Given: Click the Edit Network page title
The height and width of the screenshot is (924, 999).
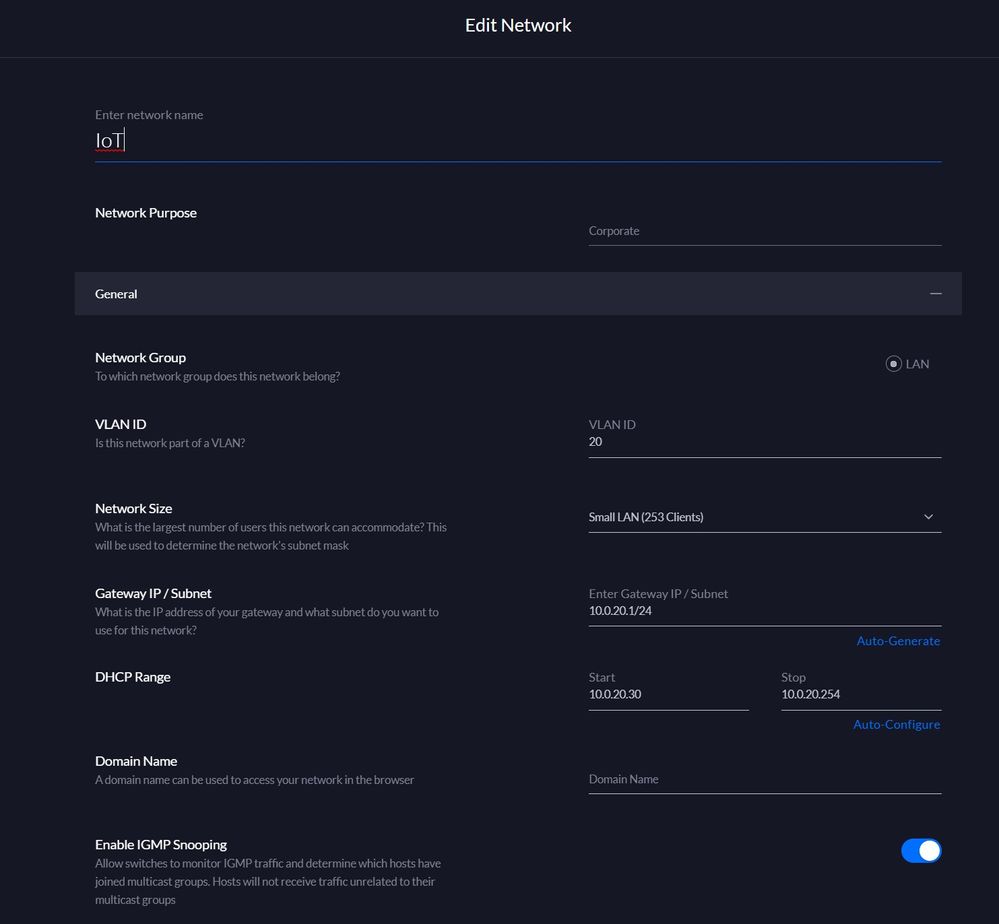Looking at the screenshot, I should [x=518, y=25].
